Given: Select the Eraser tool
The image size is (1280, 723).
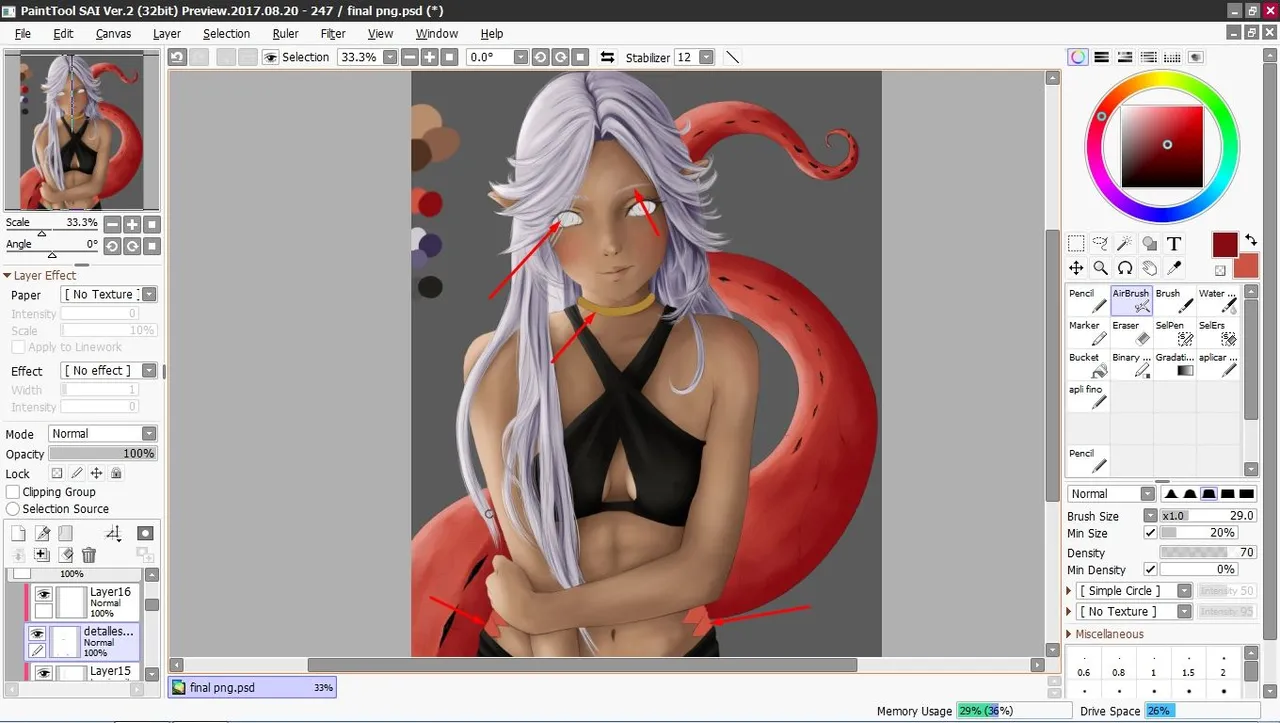Looking at the screenshot, I should tap(1131, 333).
